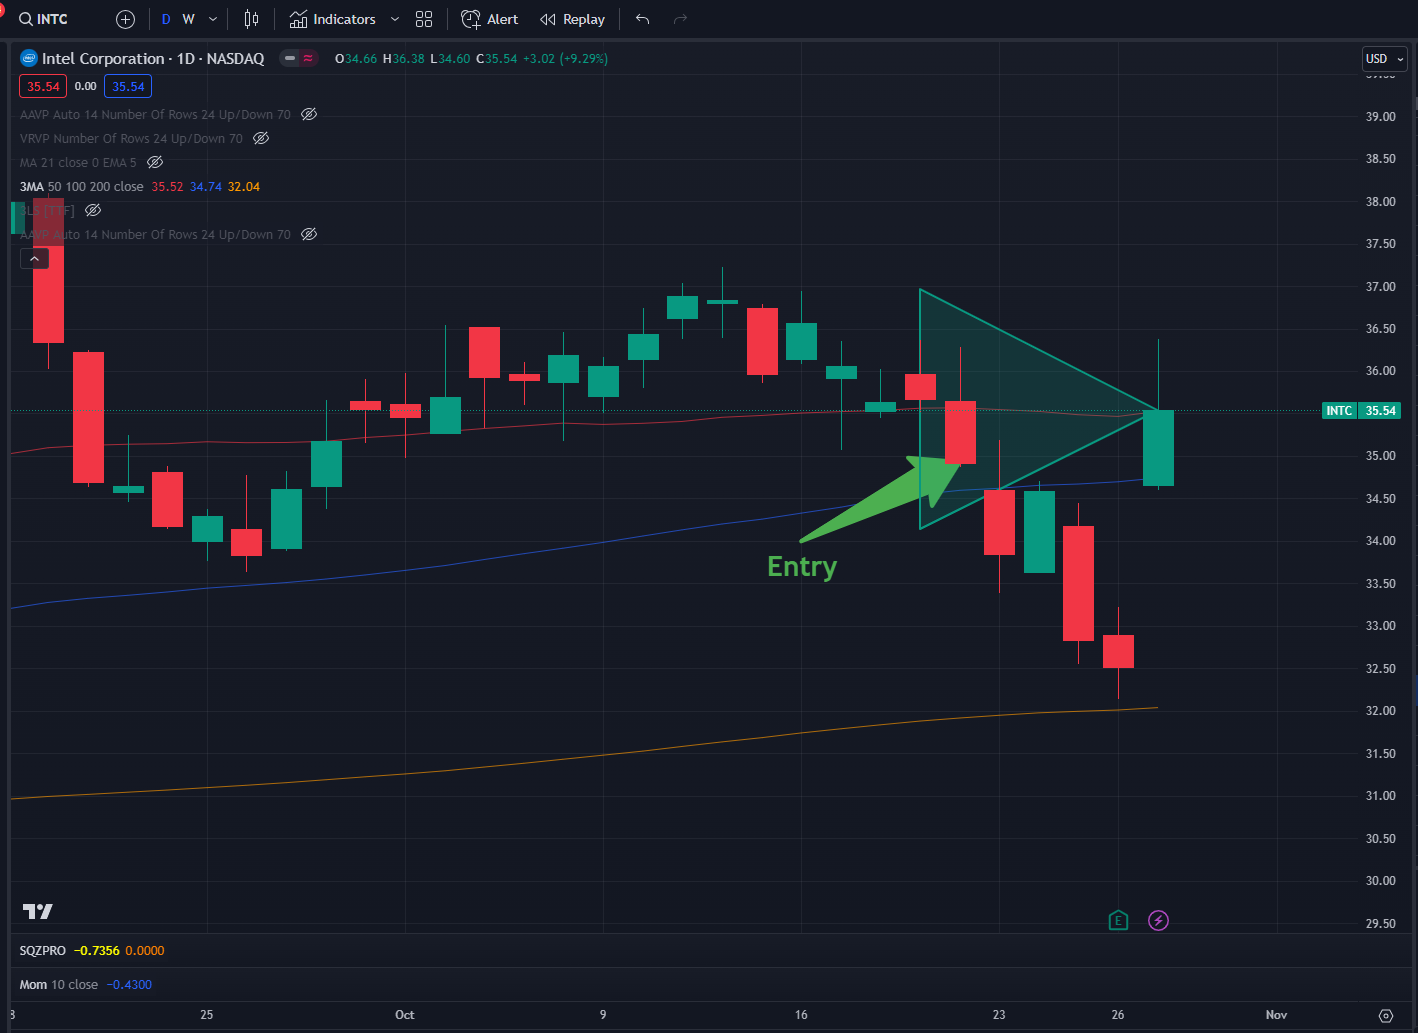This screenshot has height=1033, width=1418.
Task: Click the −0.4300 momentum value
Action: (129, 985)
